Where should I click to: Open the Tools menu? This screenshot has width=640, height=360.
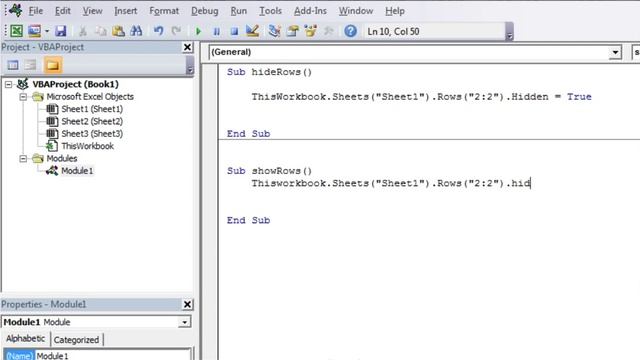[270, 11]
